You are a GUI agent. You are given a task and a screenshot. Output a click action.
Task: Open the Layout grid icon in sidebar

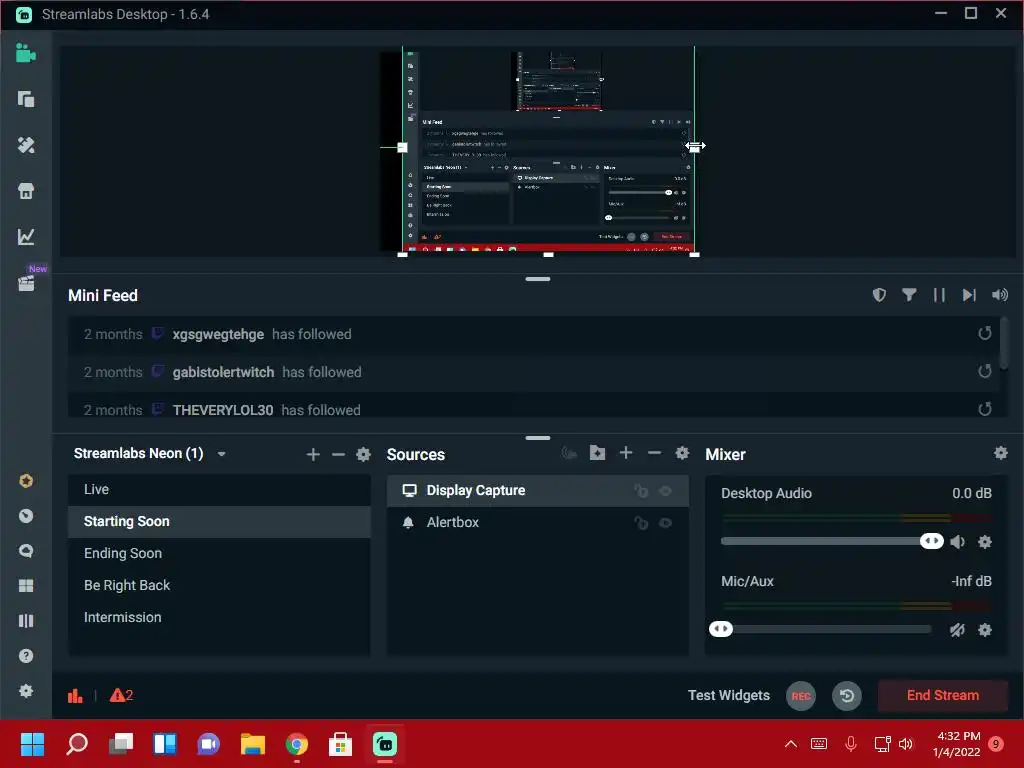pyautogui.click(x=25, y=586)
